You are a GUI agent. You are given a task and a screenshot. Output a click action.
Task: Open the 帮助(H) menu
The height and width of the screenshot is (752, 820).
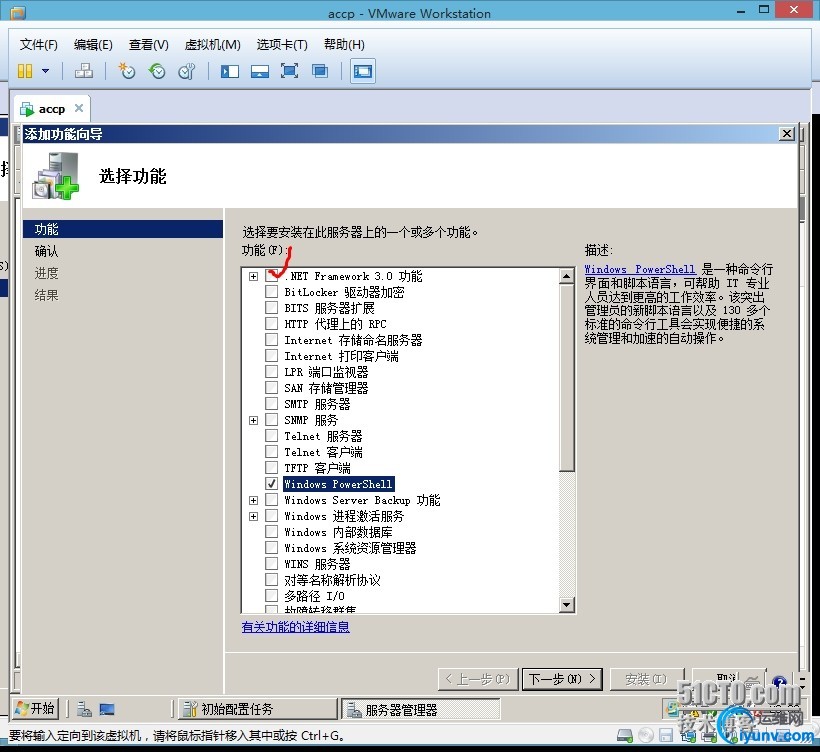[x=344, y=44]
